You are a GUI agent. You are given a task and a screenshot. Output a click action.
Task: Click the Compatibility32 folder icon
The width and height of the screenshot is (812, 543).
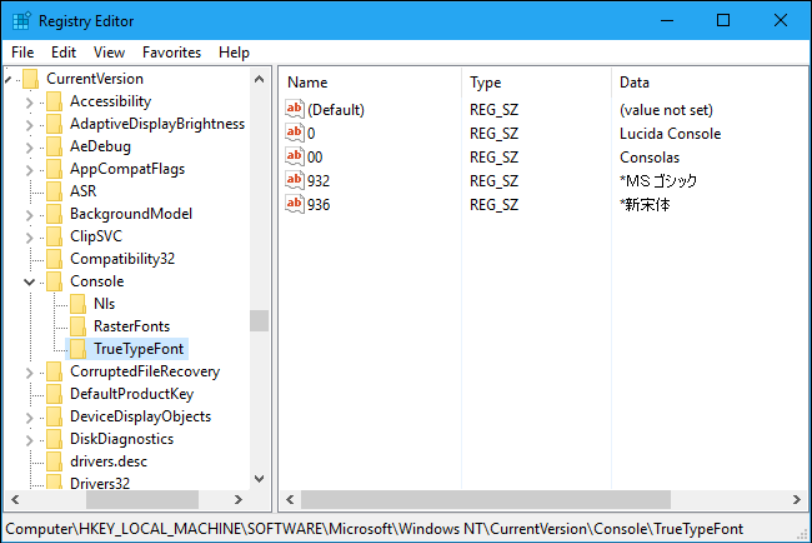[54, 259]
